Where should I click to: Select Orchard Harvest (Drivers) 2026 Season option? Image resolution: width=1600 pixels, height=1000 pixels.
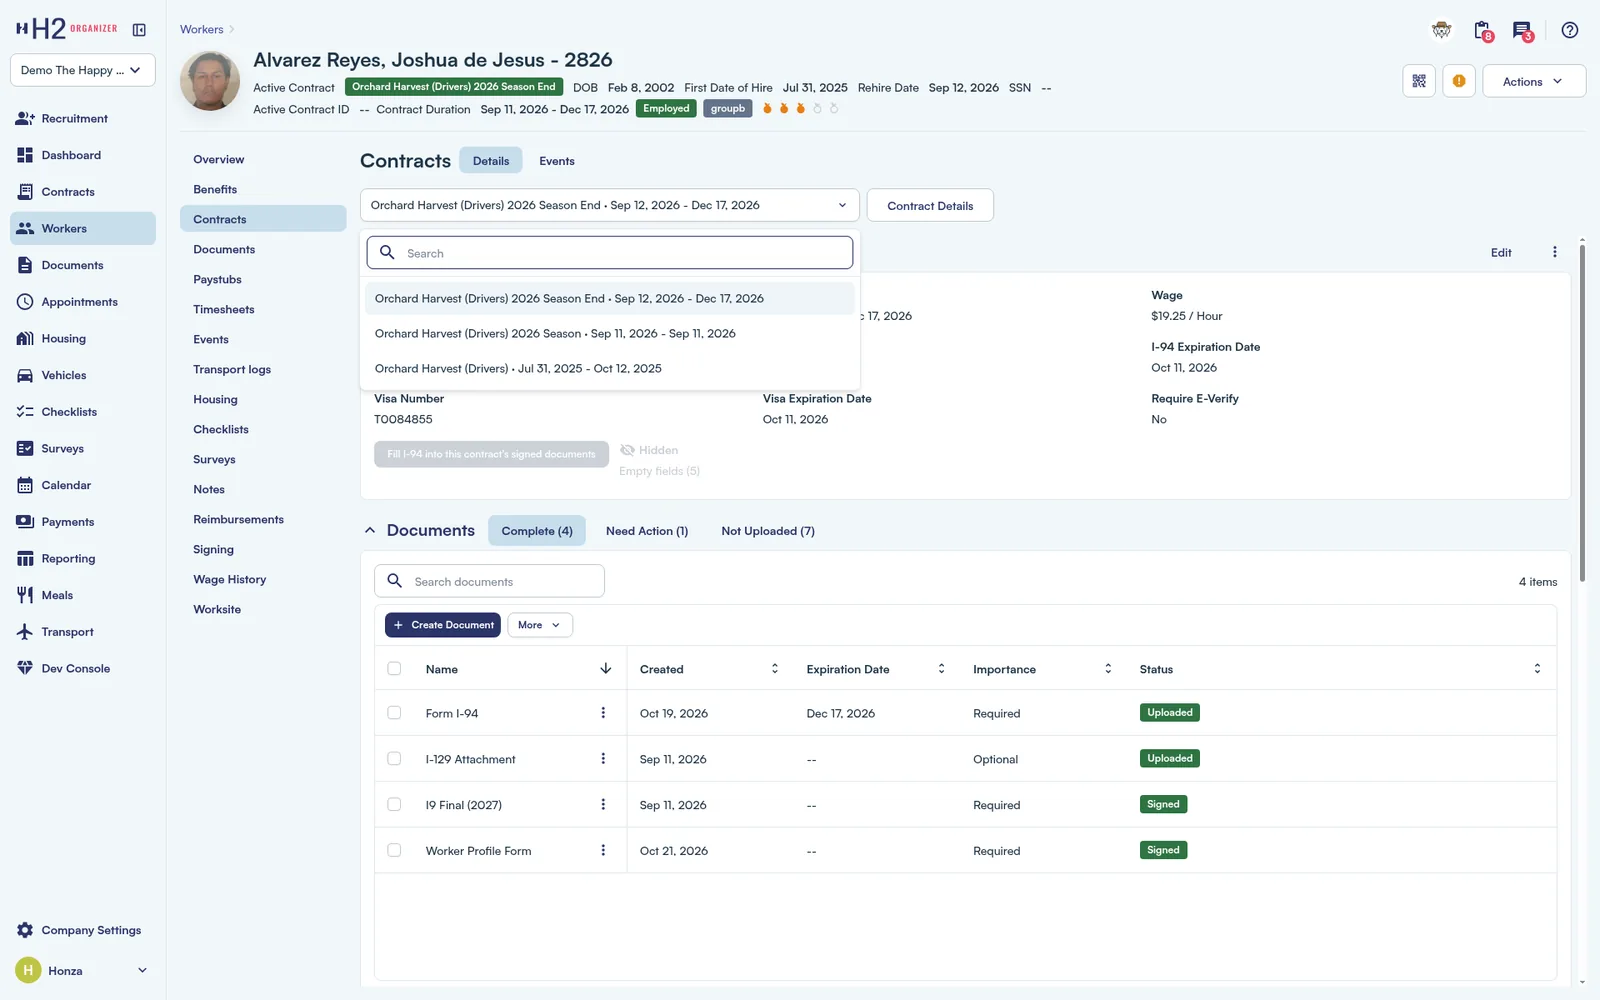[x=608, y=334]
